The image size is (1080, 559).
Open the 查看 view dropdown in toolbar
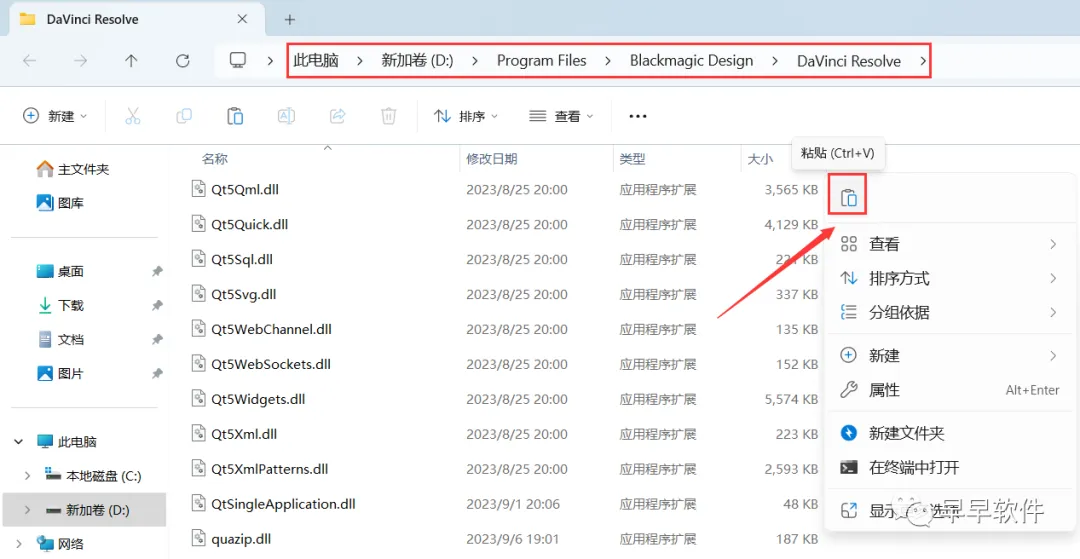561,116
